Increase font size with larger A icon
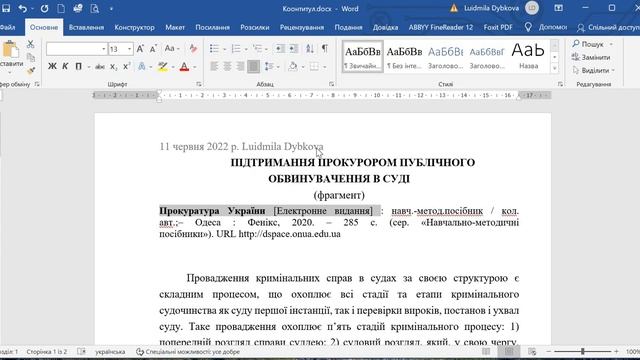 pos(140,49)
